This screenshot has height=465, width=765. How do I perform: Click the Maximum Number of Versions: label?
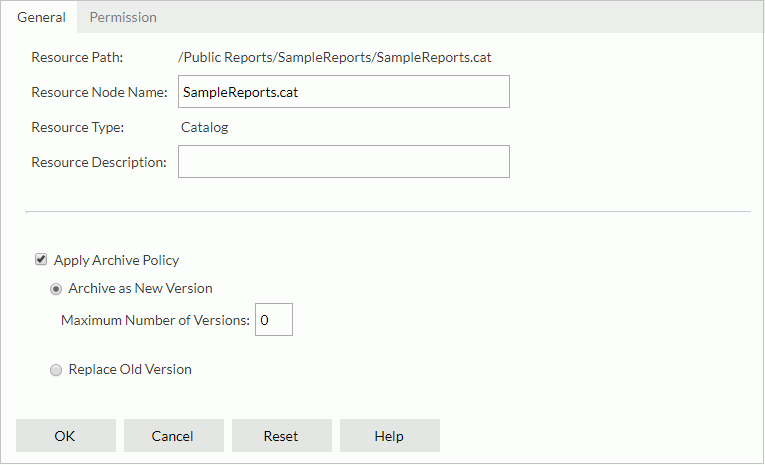[x=155, y=320]
